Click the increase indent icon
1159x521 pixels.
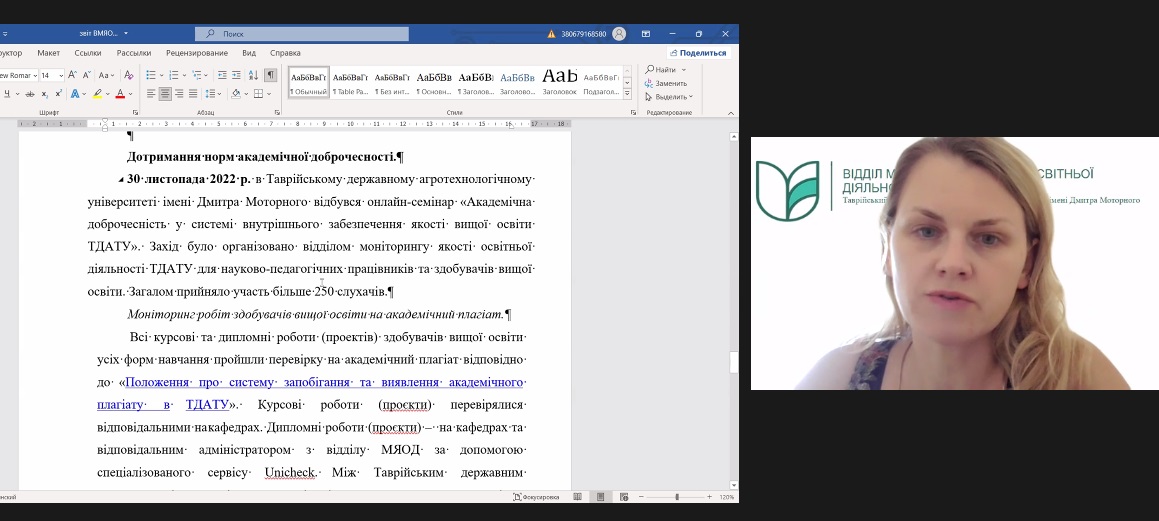click(236, 75)
